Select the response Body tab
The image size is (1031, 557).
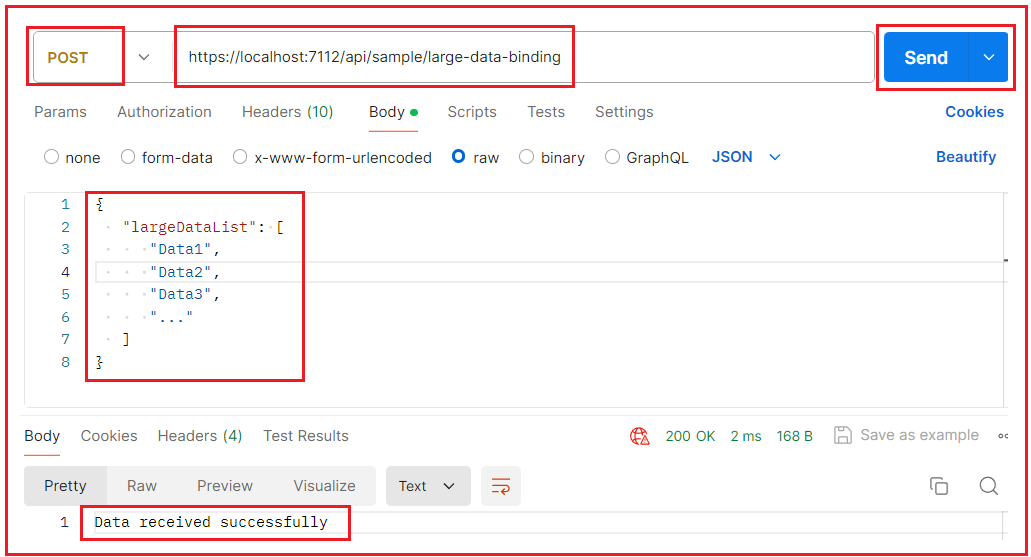click(42, 436)
